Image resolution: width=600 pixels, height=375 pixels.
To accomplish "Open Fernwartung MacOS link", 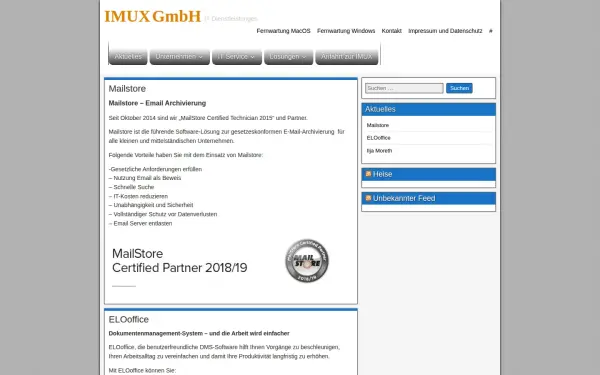I will [284, 31].
